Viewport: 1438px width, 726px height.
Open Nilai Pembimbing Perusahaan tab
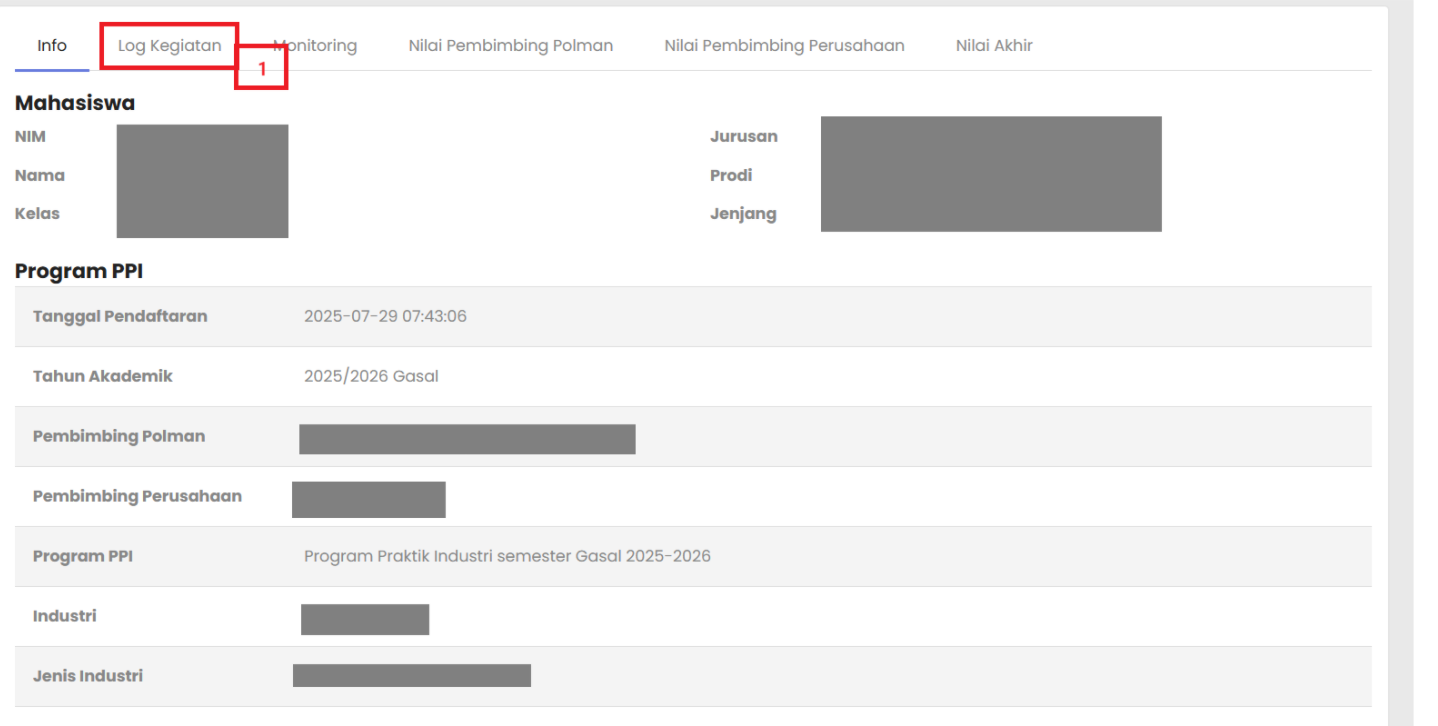784,46
